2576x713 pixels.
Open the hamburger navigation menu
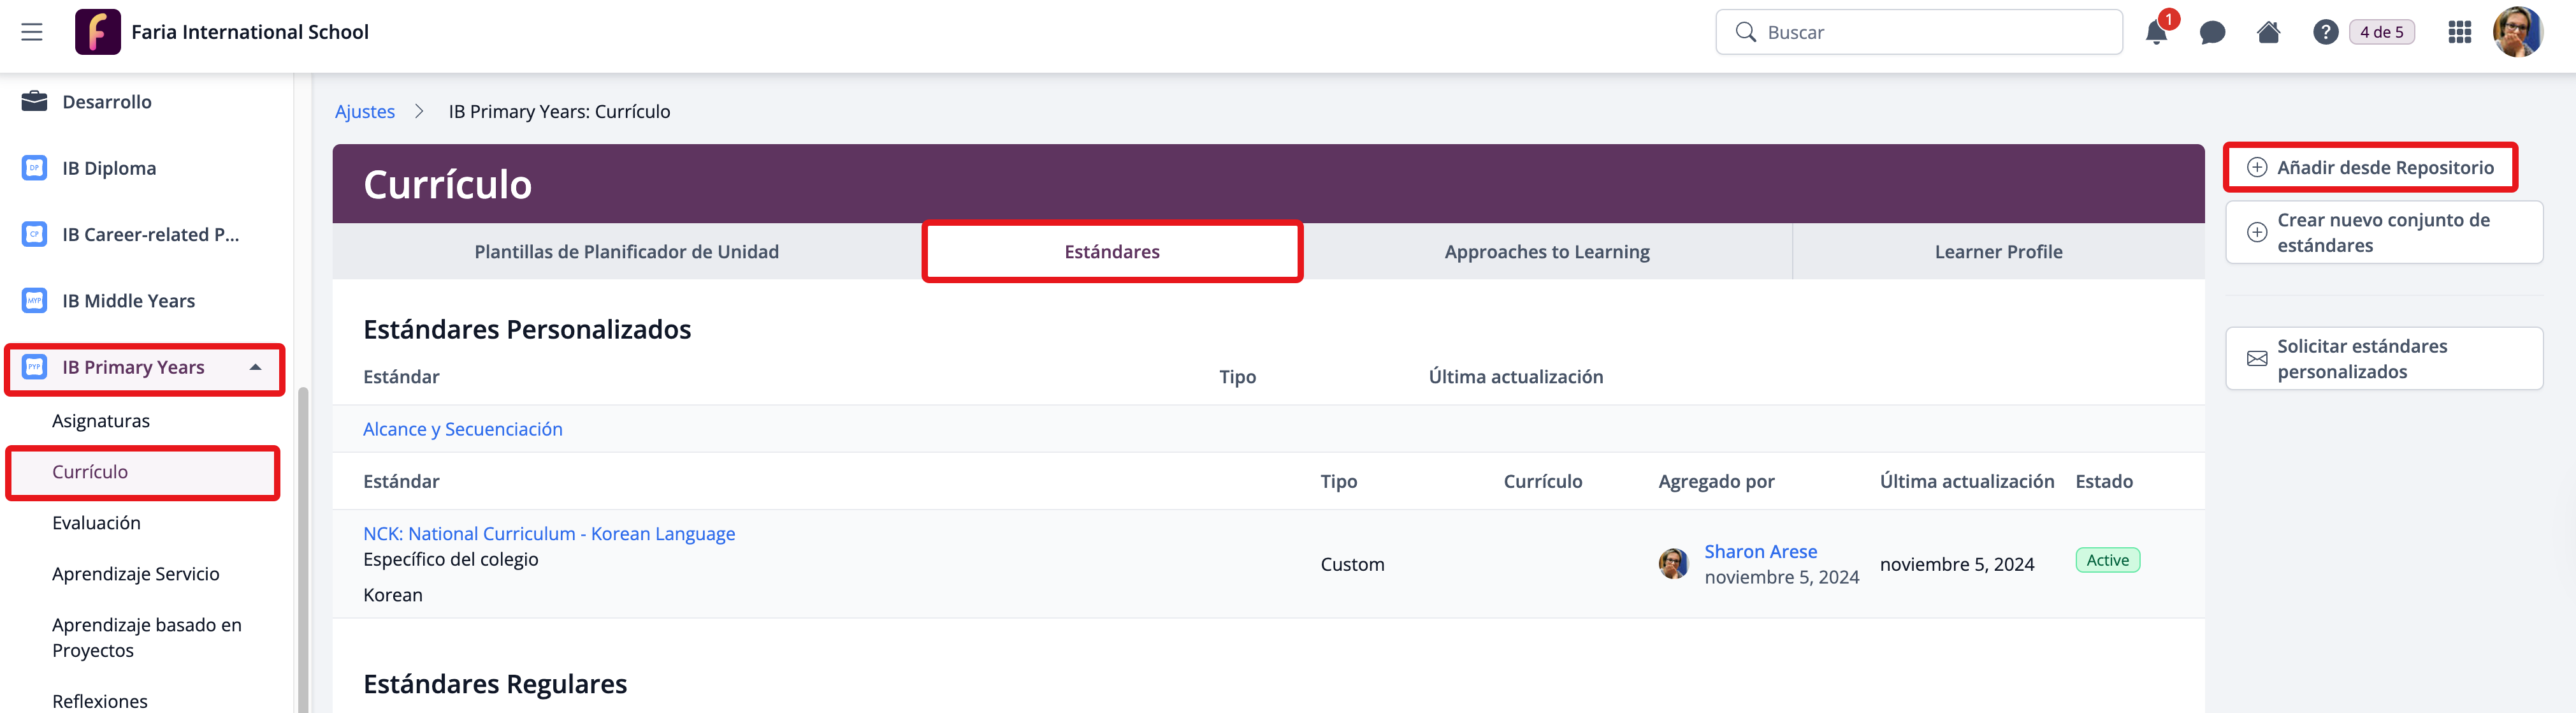(32, 32)
